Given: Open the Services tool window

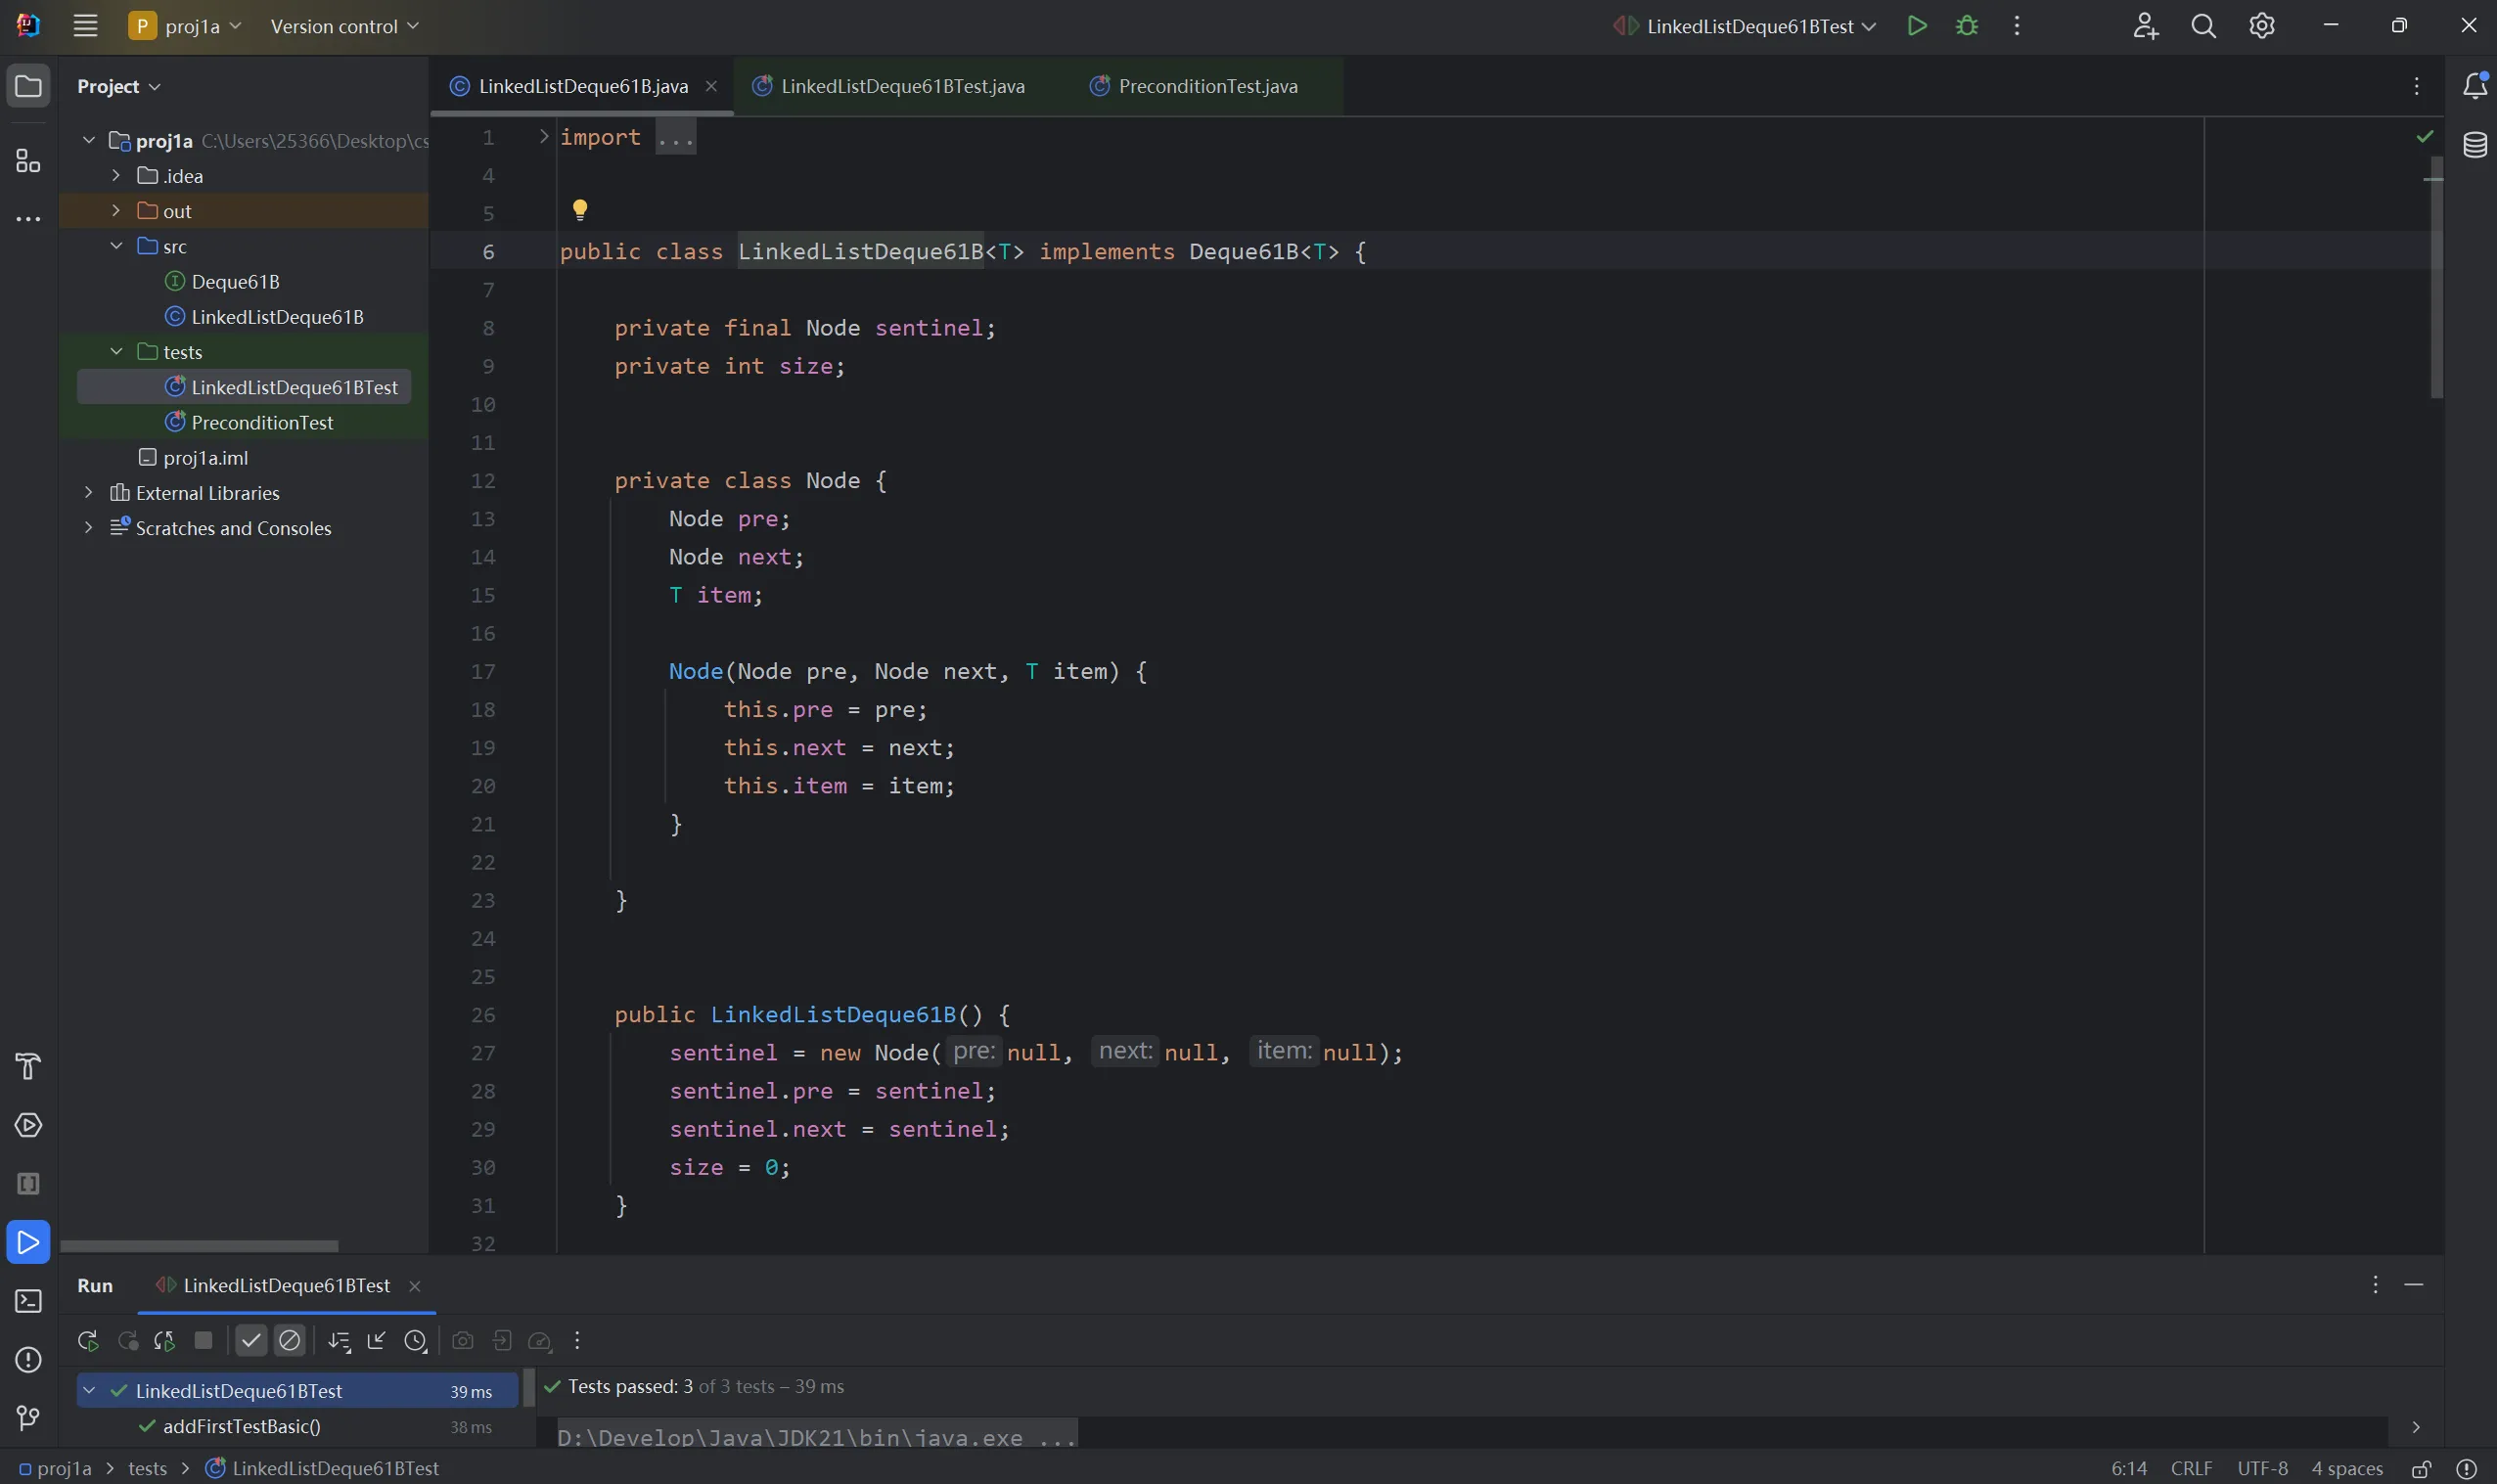Looking at the screenshot, I should coord(28,1125).
